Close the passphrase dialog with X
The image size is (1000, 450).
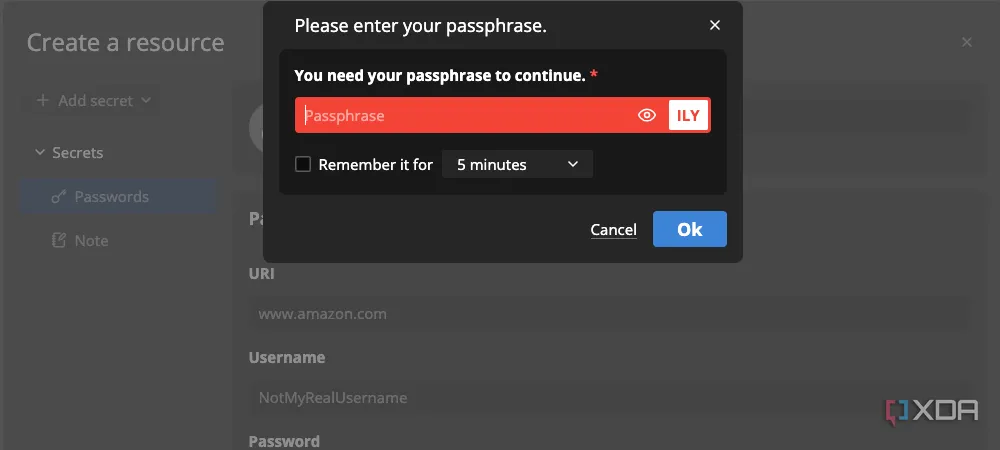715,25
